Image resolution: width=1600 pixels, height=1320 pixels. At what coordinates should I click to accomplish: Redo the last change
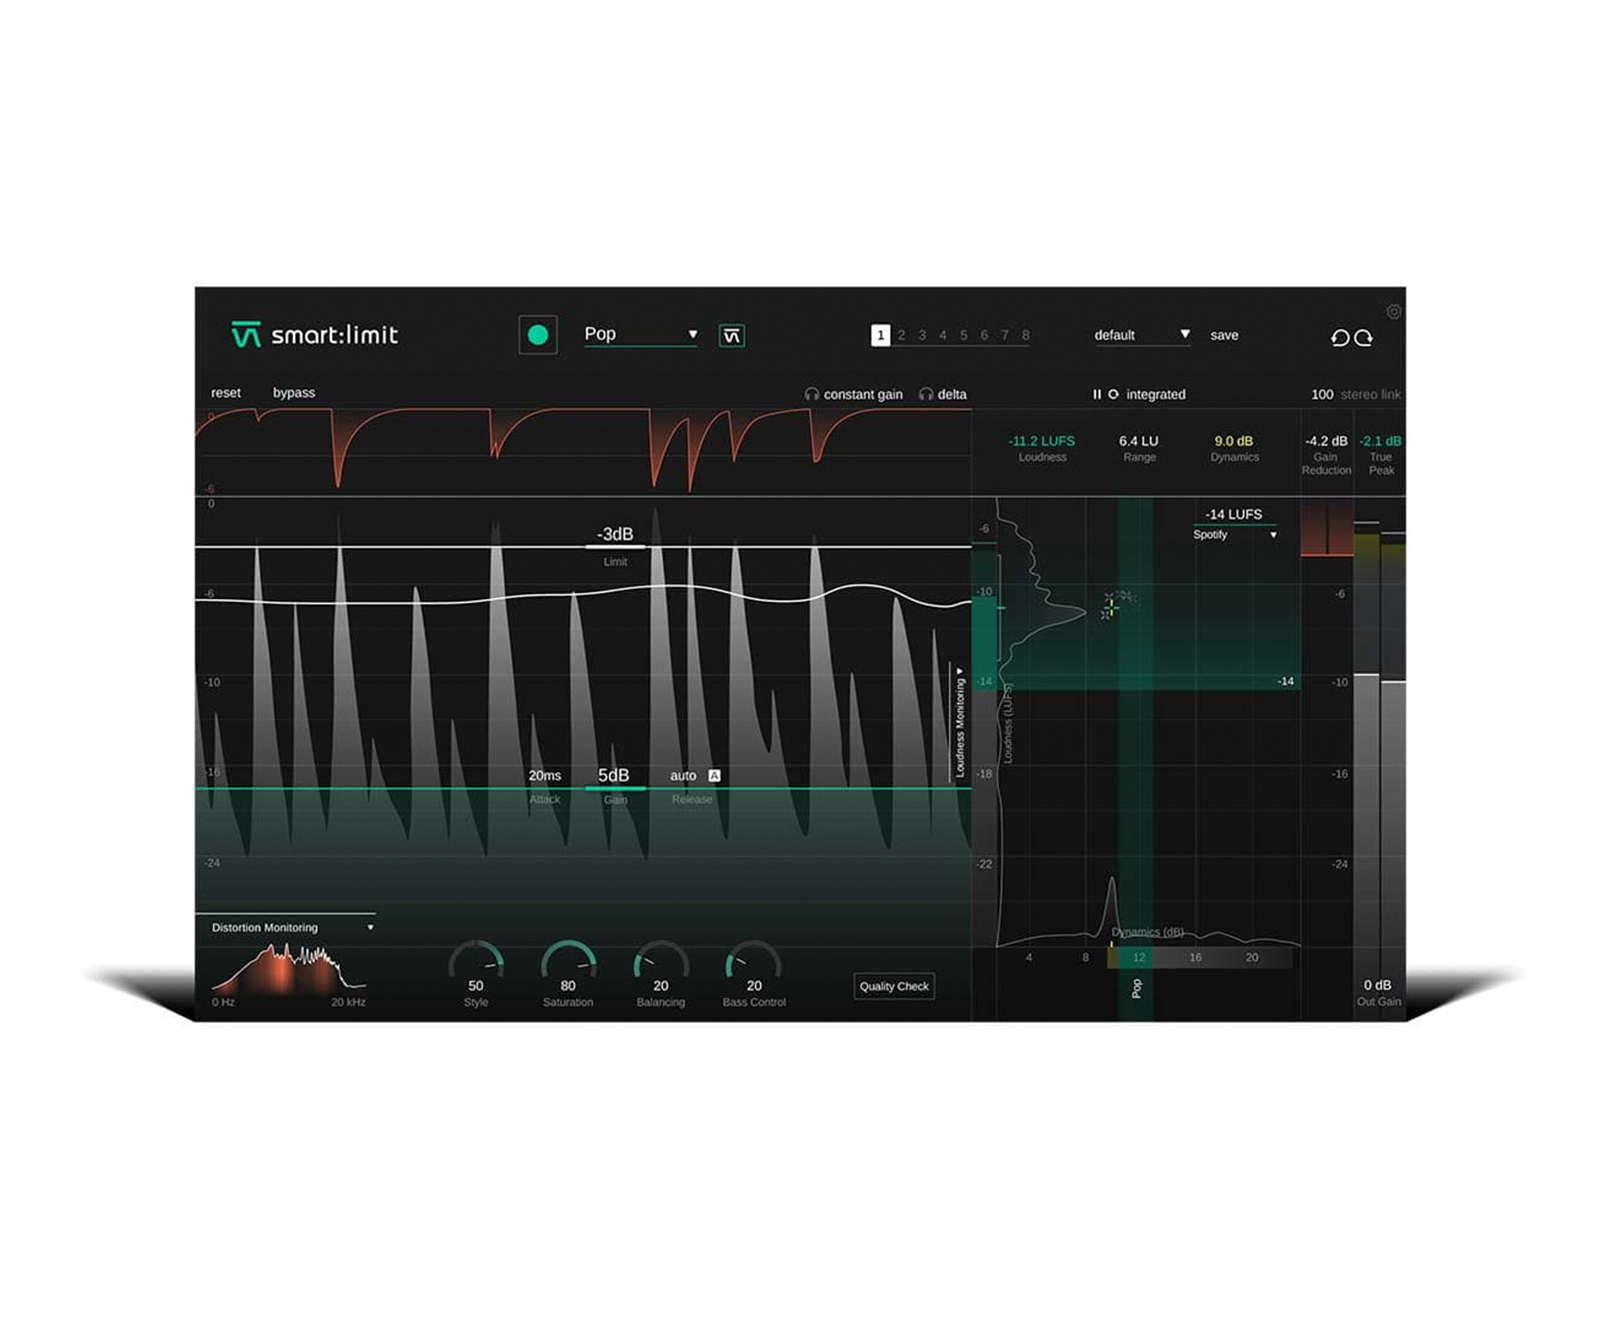click(x=1364, y=338)
